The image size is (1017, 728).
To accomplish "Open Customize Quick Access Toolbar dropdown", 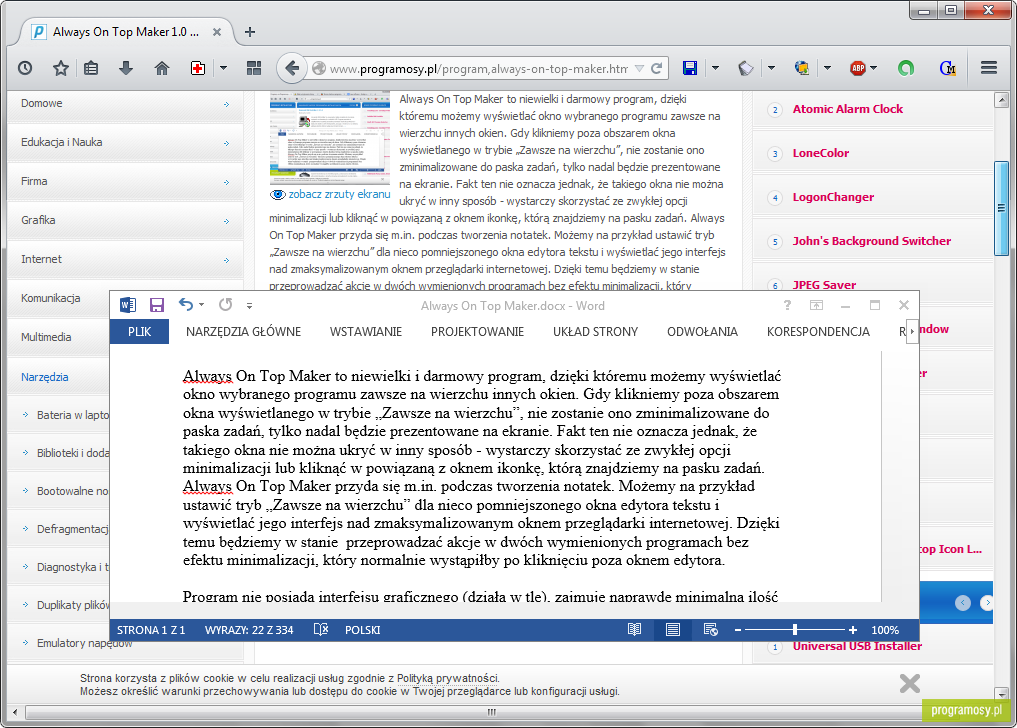I will click(249, 305).
